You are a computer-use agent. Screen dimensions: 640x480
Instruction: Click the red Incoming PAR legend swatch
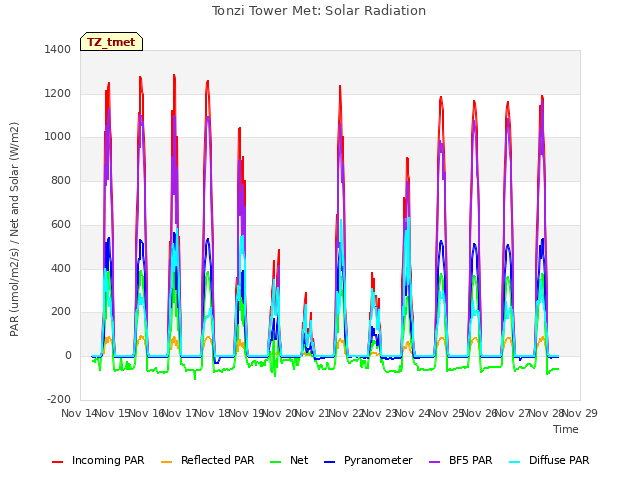[x=58, y=462]
